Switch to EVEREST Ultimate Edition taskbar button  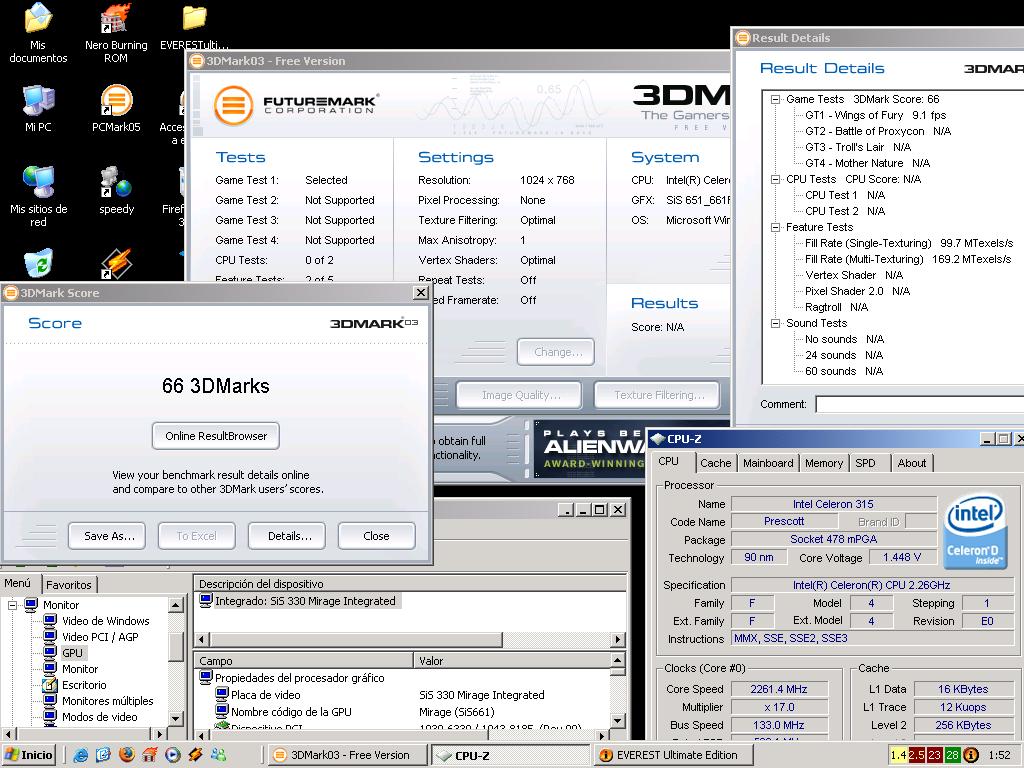tap(673, 755)
